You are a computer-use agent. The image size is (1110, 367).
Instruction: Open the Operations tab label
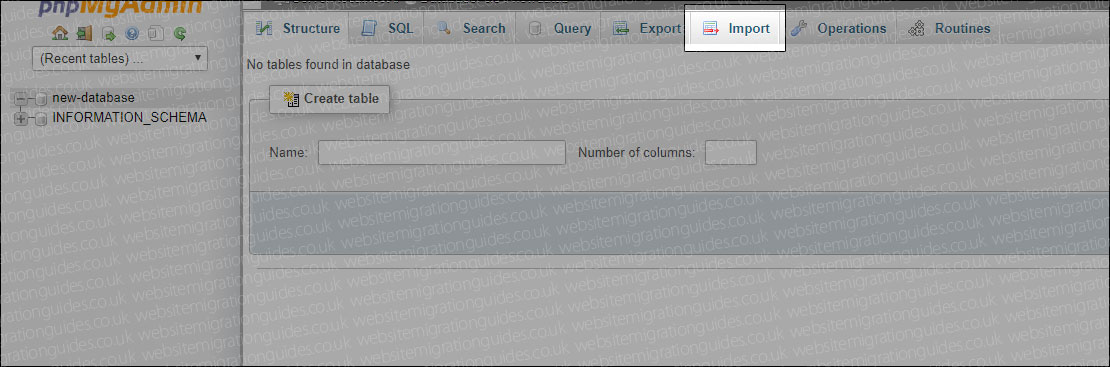pyautogui.click(x=852, y=29)
